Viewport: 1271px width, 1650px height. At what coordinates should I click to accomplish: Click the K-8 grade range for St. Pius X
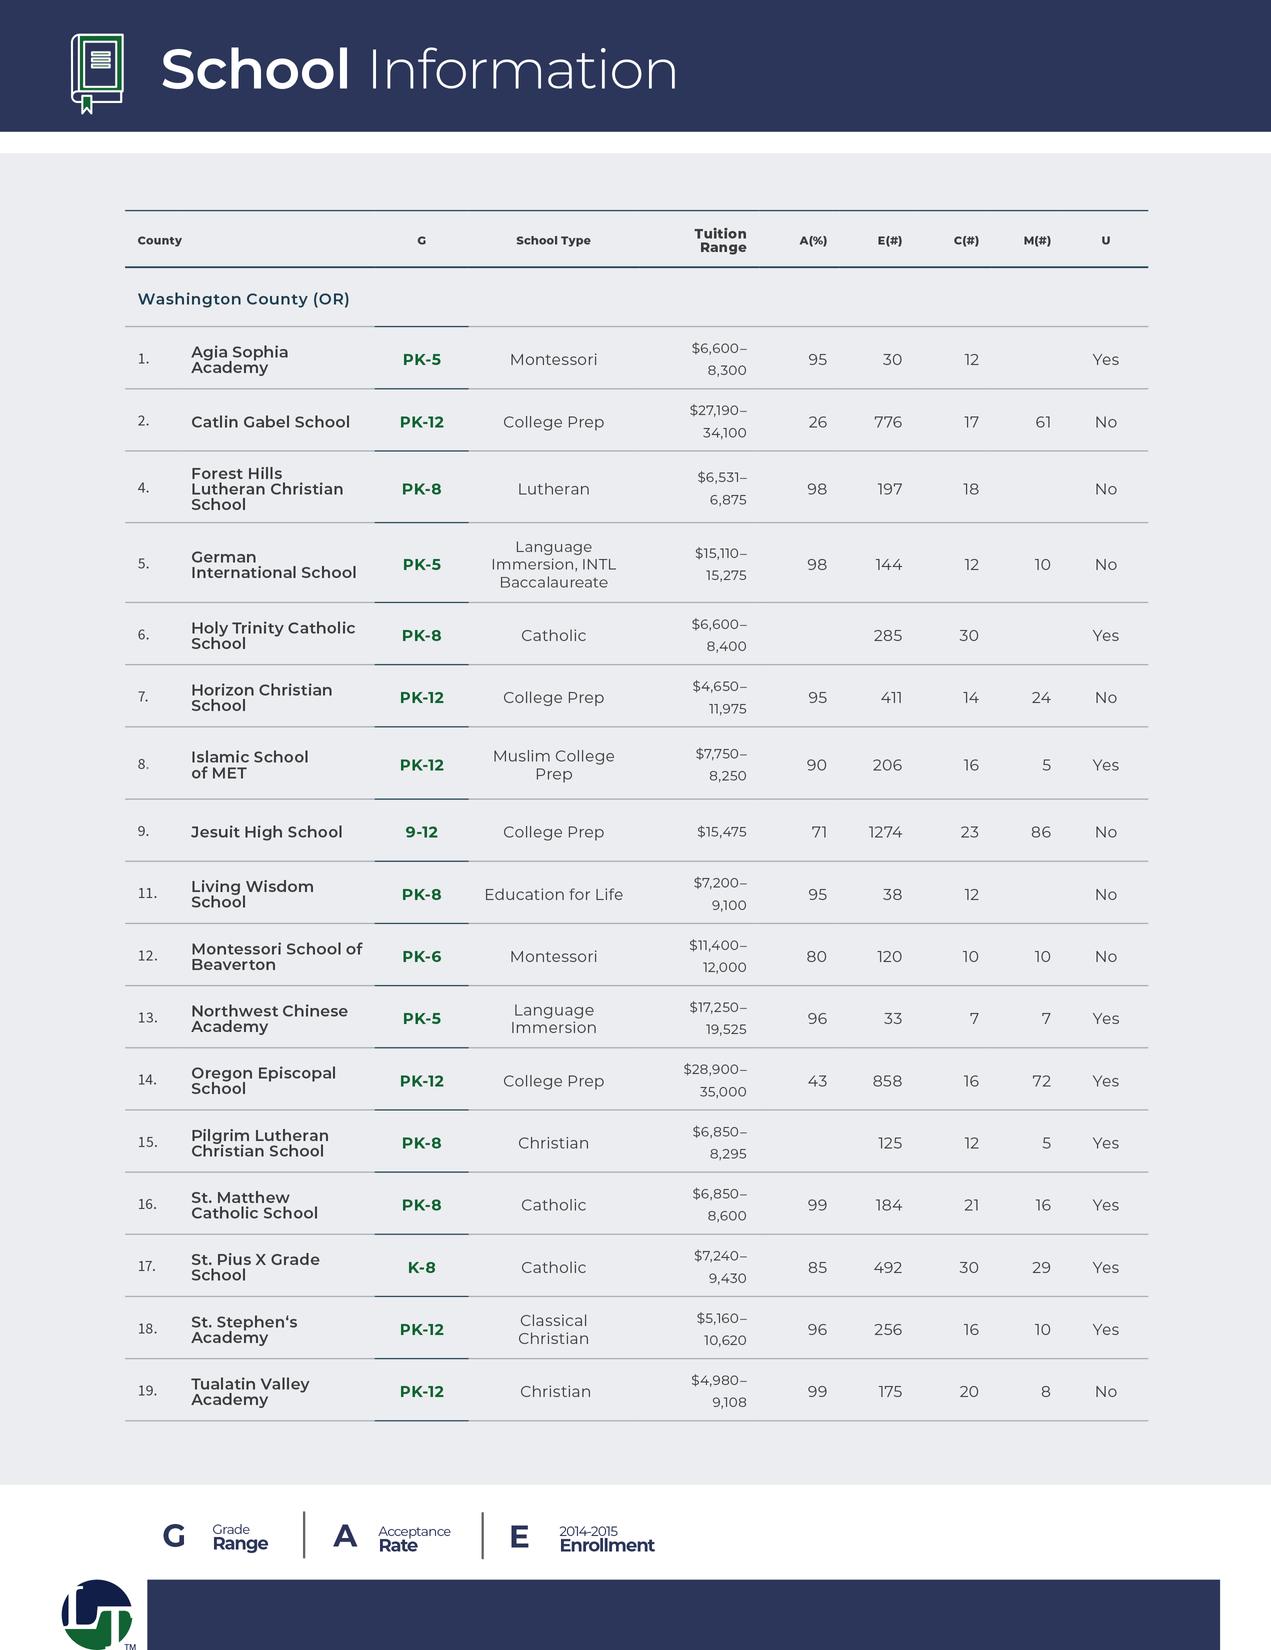tap(421, 1268)
